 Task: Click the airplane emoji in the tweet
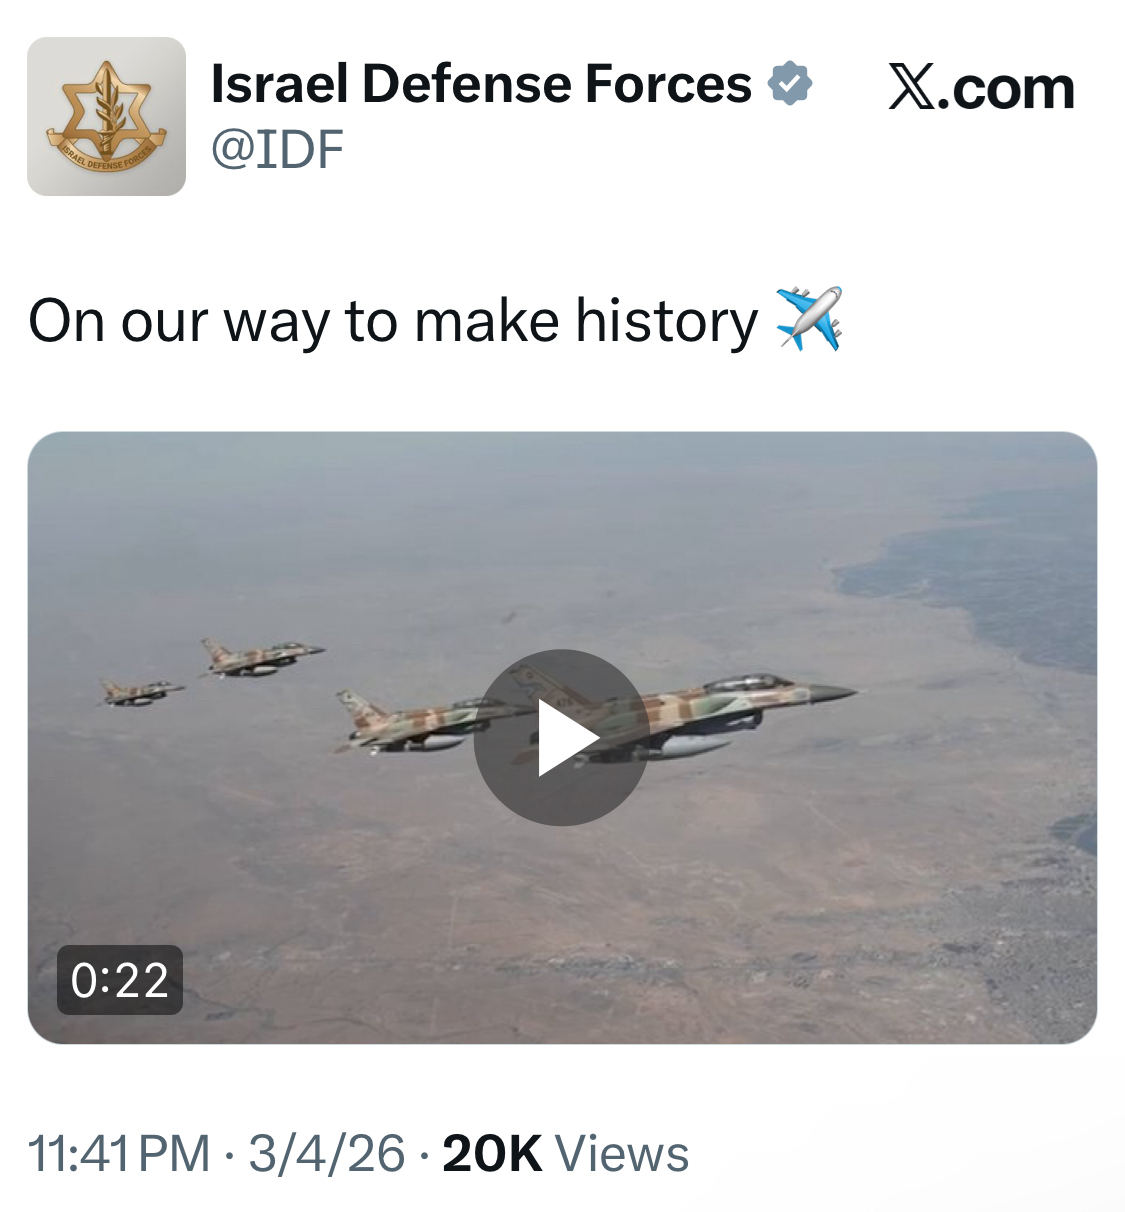809,320
